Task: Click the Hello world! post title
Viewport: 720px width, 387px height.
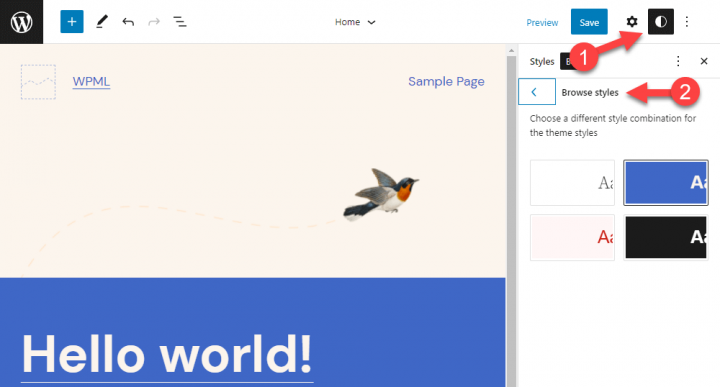Action: tap(167, 354)
